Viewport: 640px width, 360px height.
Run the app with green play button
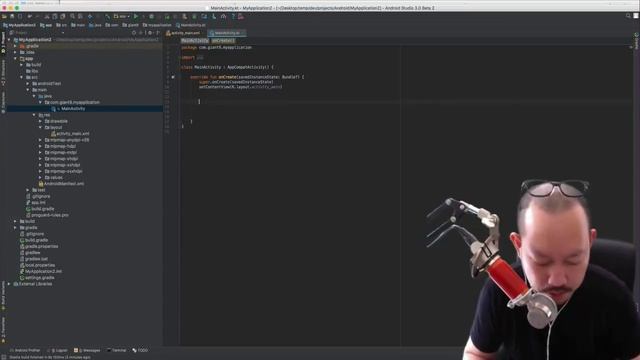coord(136,16)
